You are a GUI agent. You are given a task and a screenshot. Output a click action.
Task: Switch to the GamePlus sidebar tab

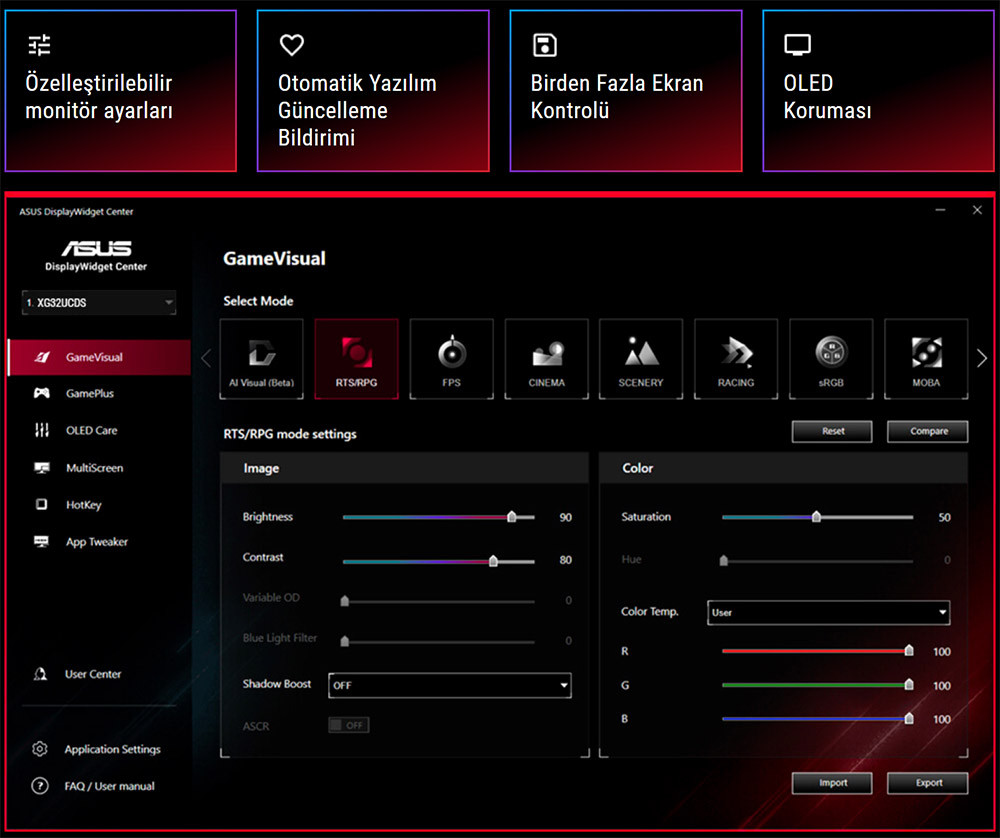(89, 394)
